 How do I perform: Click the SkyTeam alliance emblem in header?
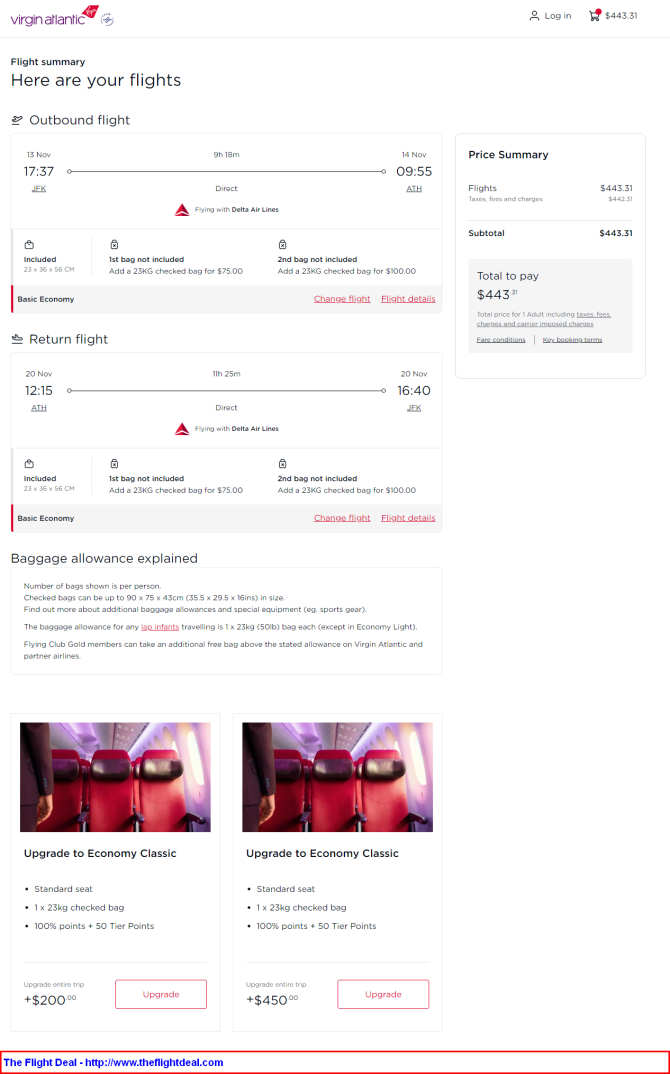(x=108, y=19)
